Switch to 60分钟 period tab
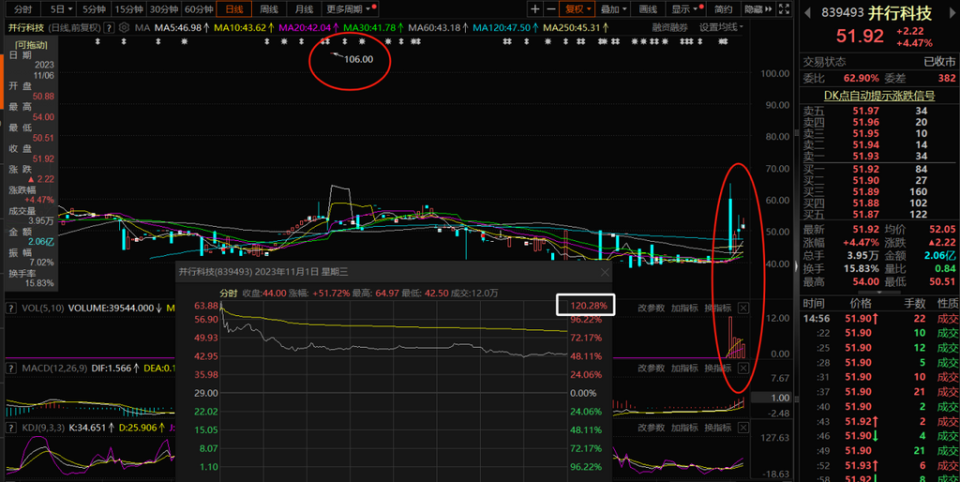Screen dimensions: 960x482 pyautogui.click(x=198, y=9)
